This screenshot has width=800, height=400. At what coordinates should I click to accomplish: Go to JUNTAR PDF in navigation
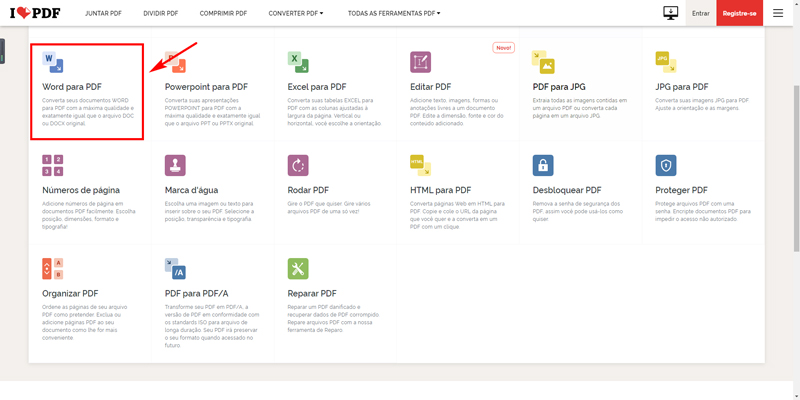[x=105, y=13]
